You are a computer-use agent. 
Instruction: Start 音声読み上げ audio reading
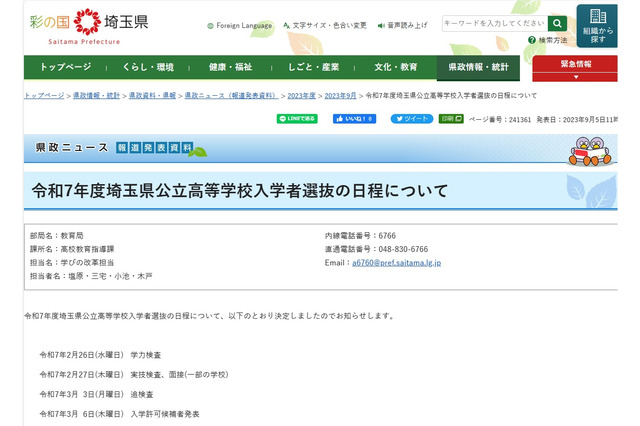(402, 25)
